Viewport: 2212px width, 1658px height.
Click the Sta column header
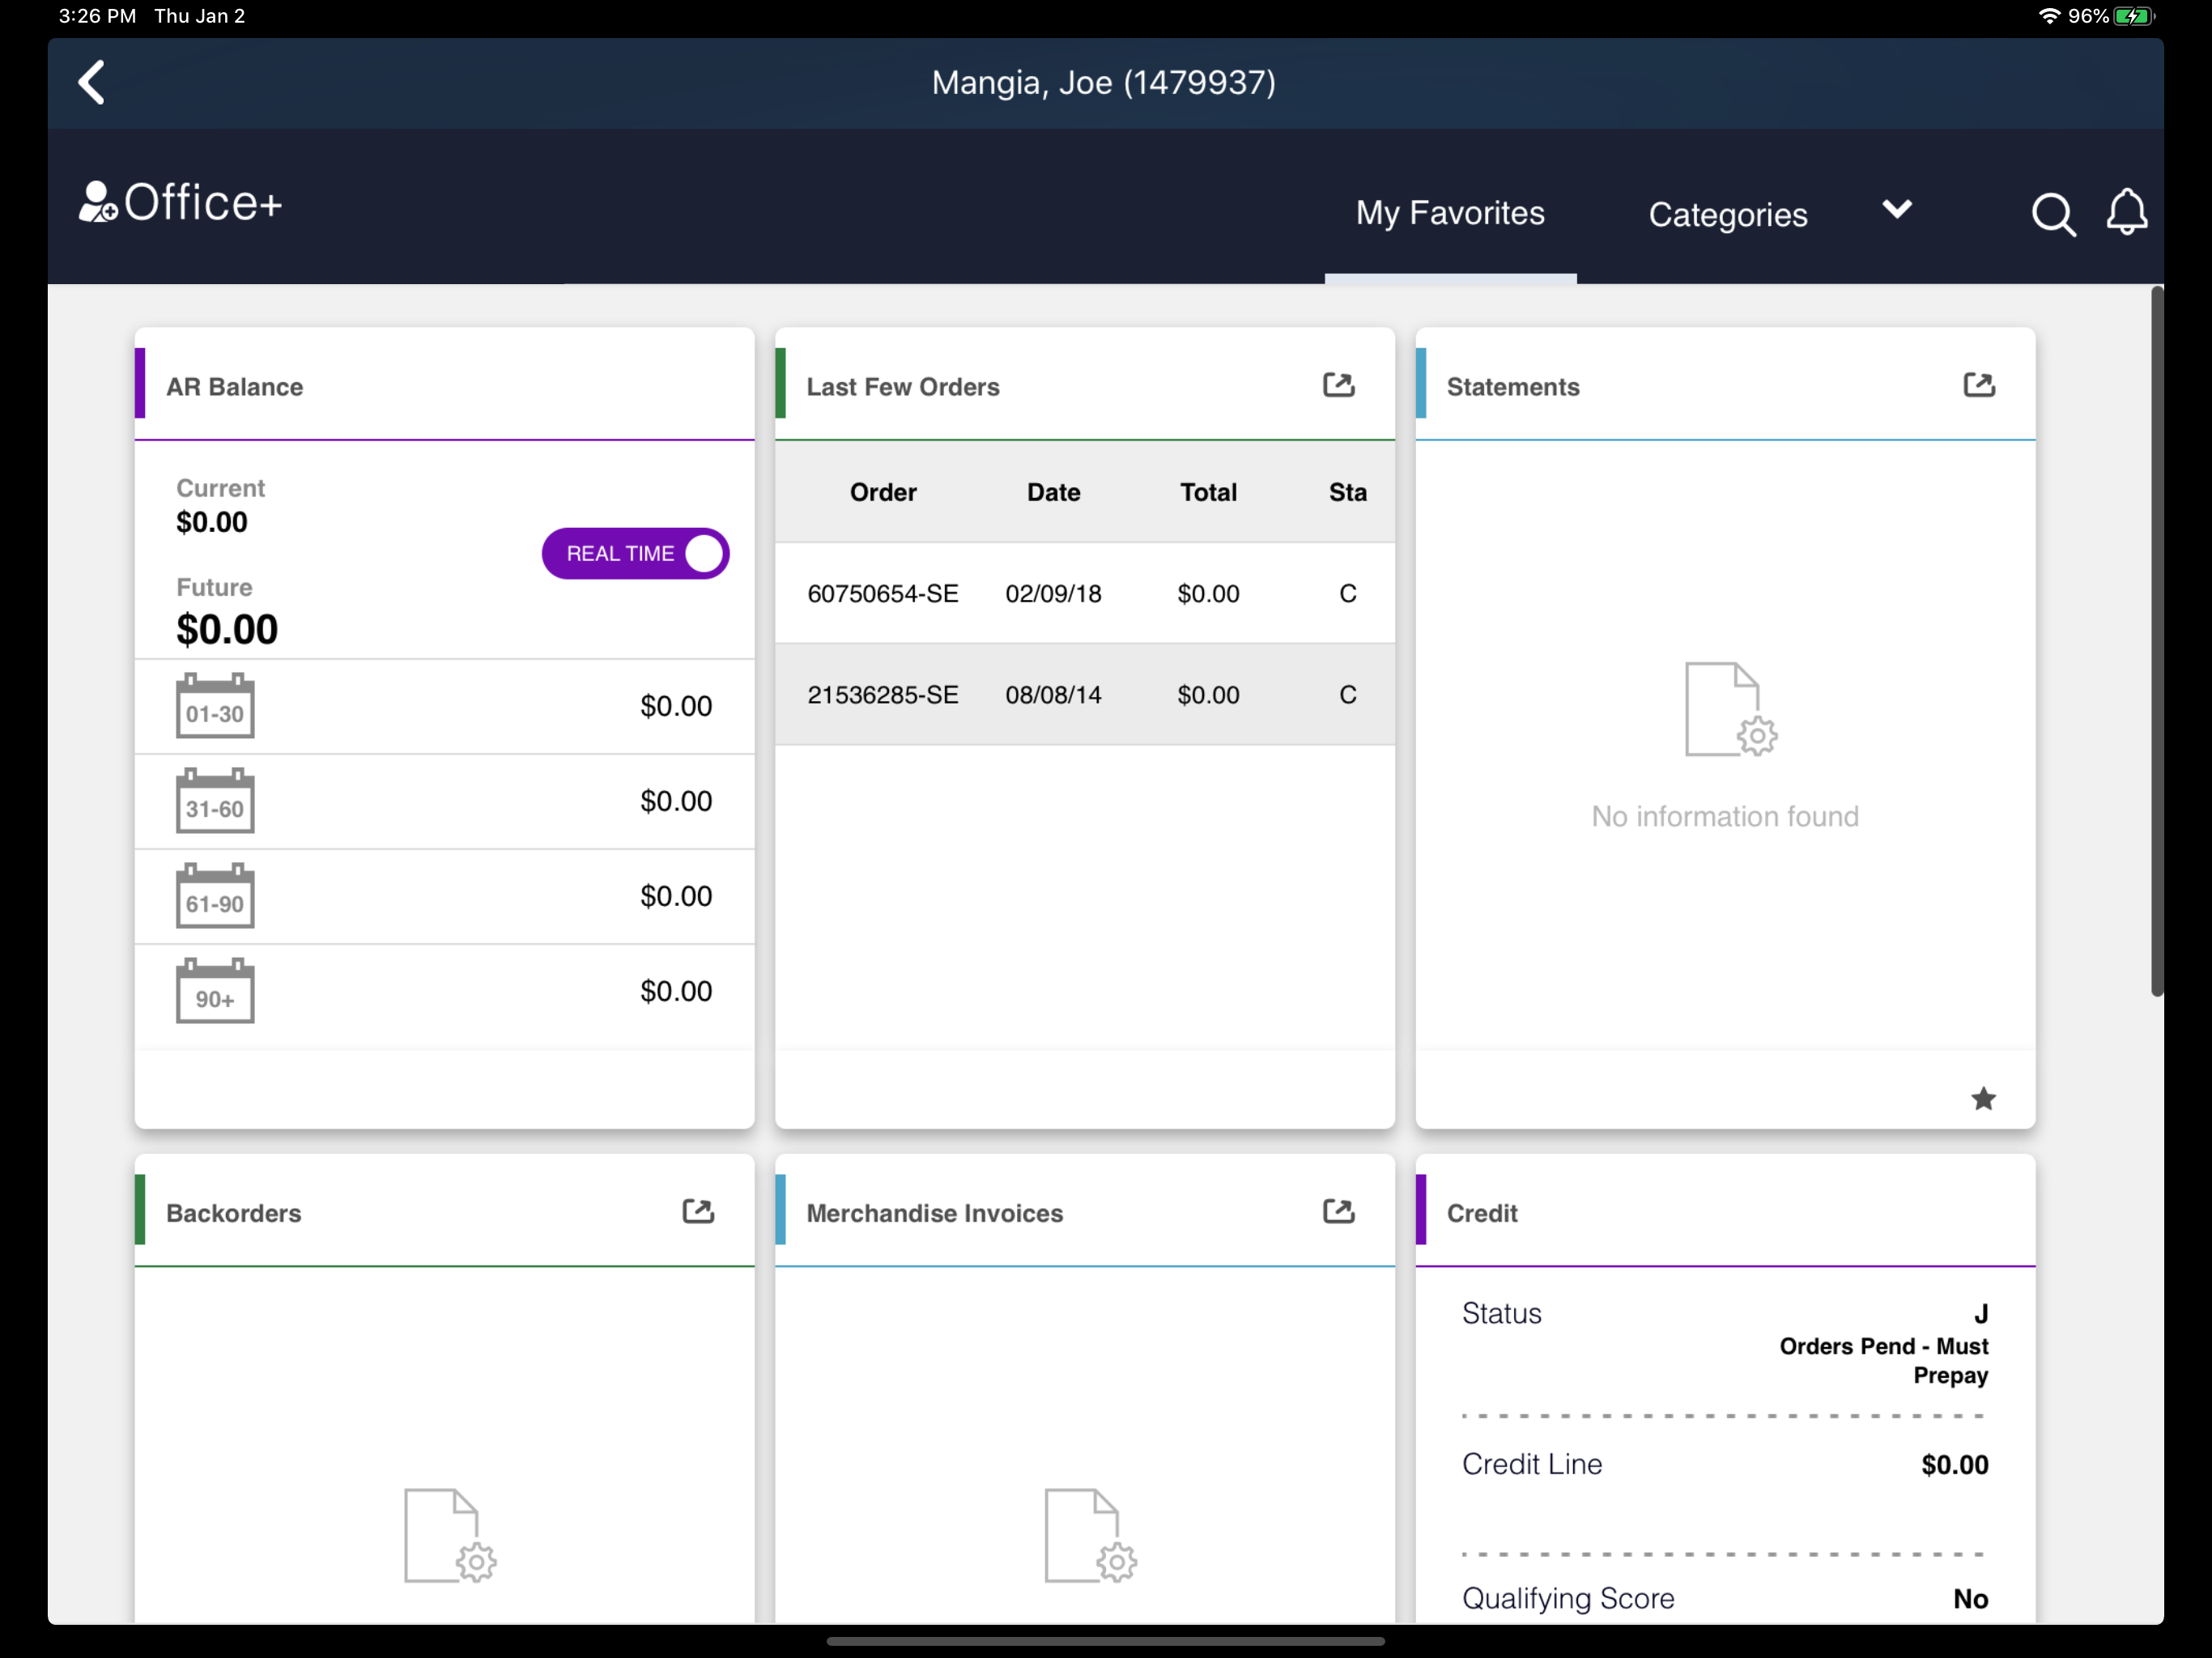1347,492
